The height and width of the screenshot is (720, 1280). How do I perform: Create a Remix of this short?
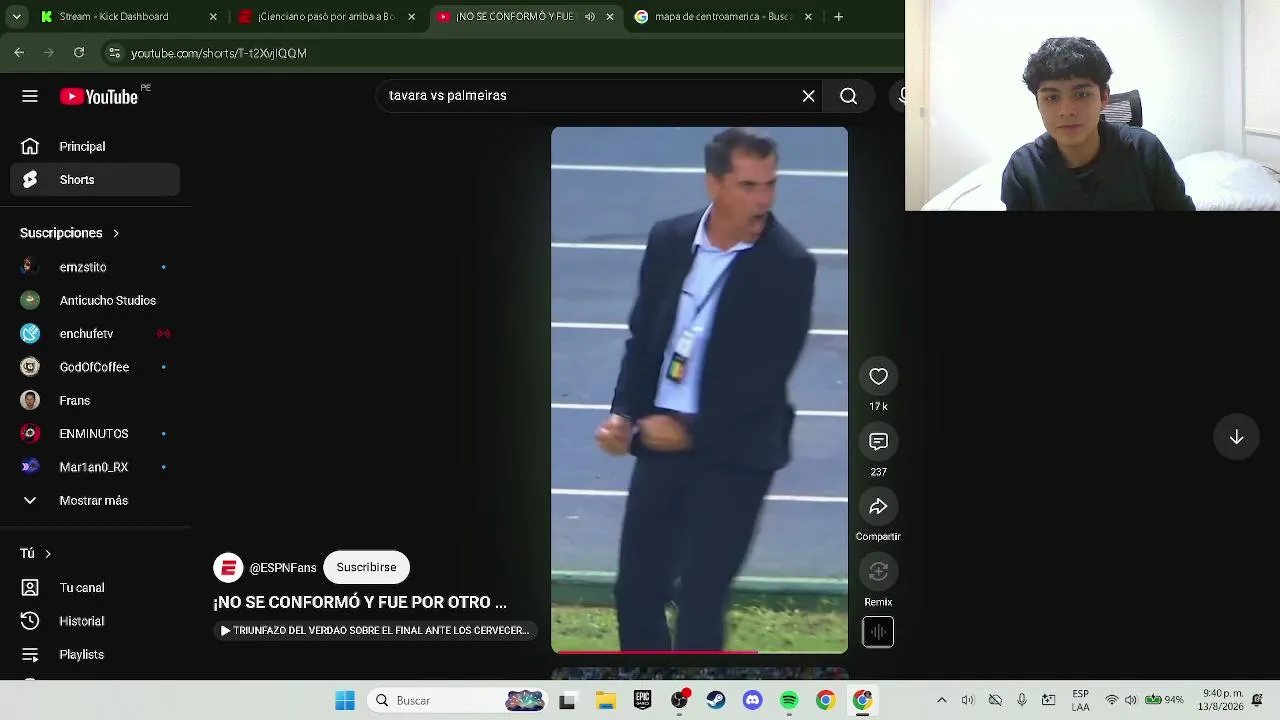click(878, 572)
